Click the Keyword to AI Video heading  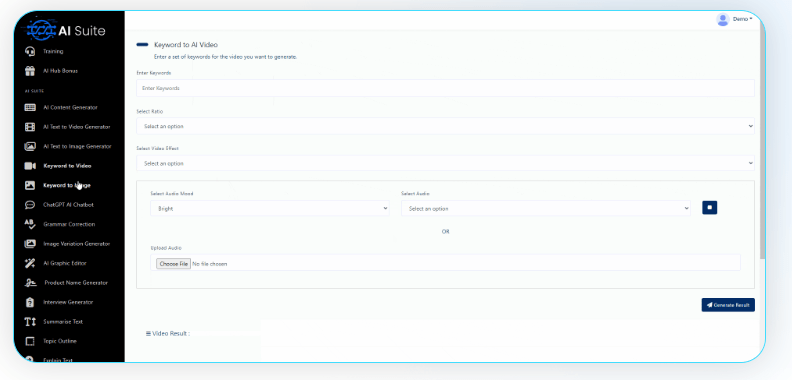point(186,44)
